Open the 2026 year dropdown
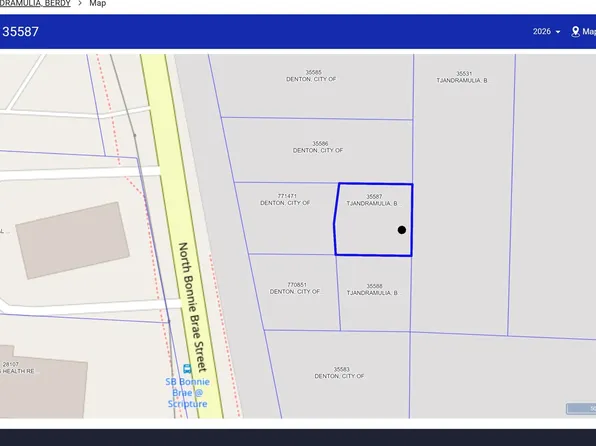This screenshot has height=446, width=596. point(546,32)
